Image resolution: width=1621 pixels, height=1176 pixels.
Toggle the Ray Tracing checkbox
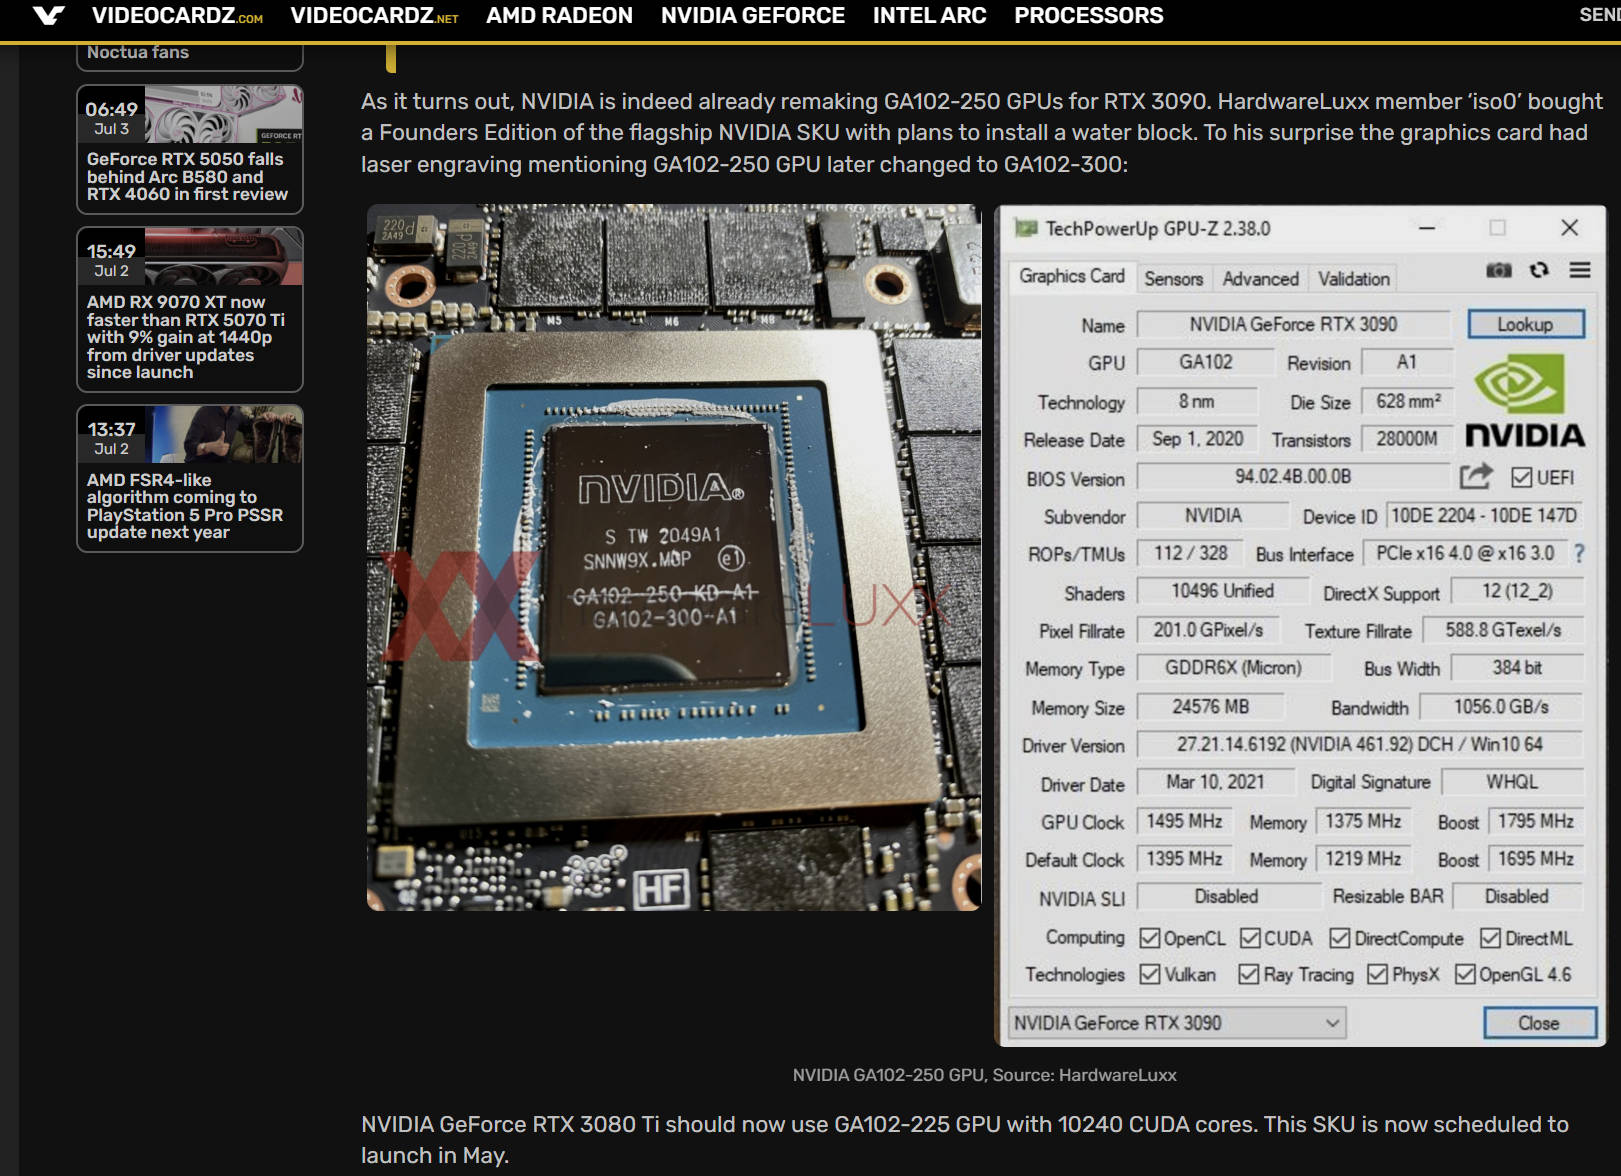(1248, 974)
